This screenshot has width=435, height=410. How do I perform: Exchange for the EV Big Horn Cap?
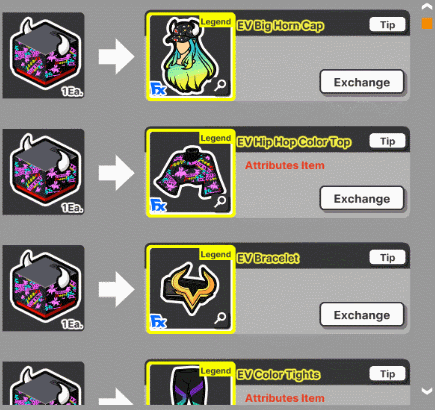click(362, 82)
